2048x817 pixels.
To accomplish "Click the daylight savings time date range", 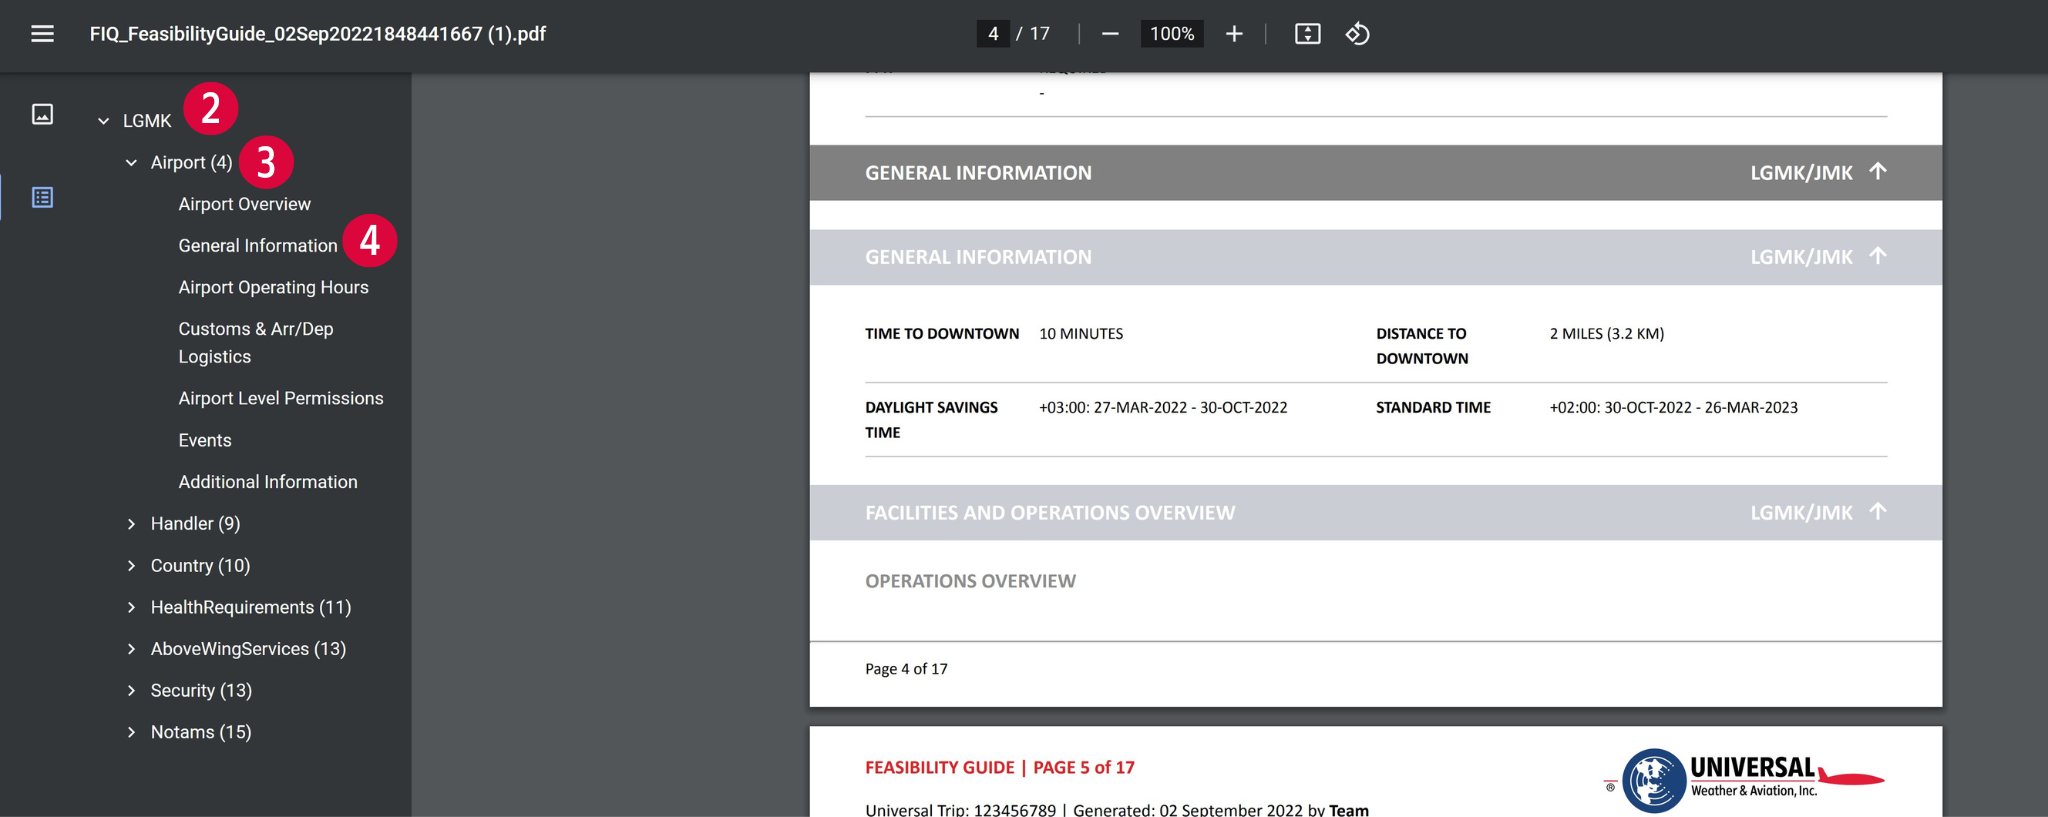I will click(1163, 408).
